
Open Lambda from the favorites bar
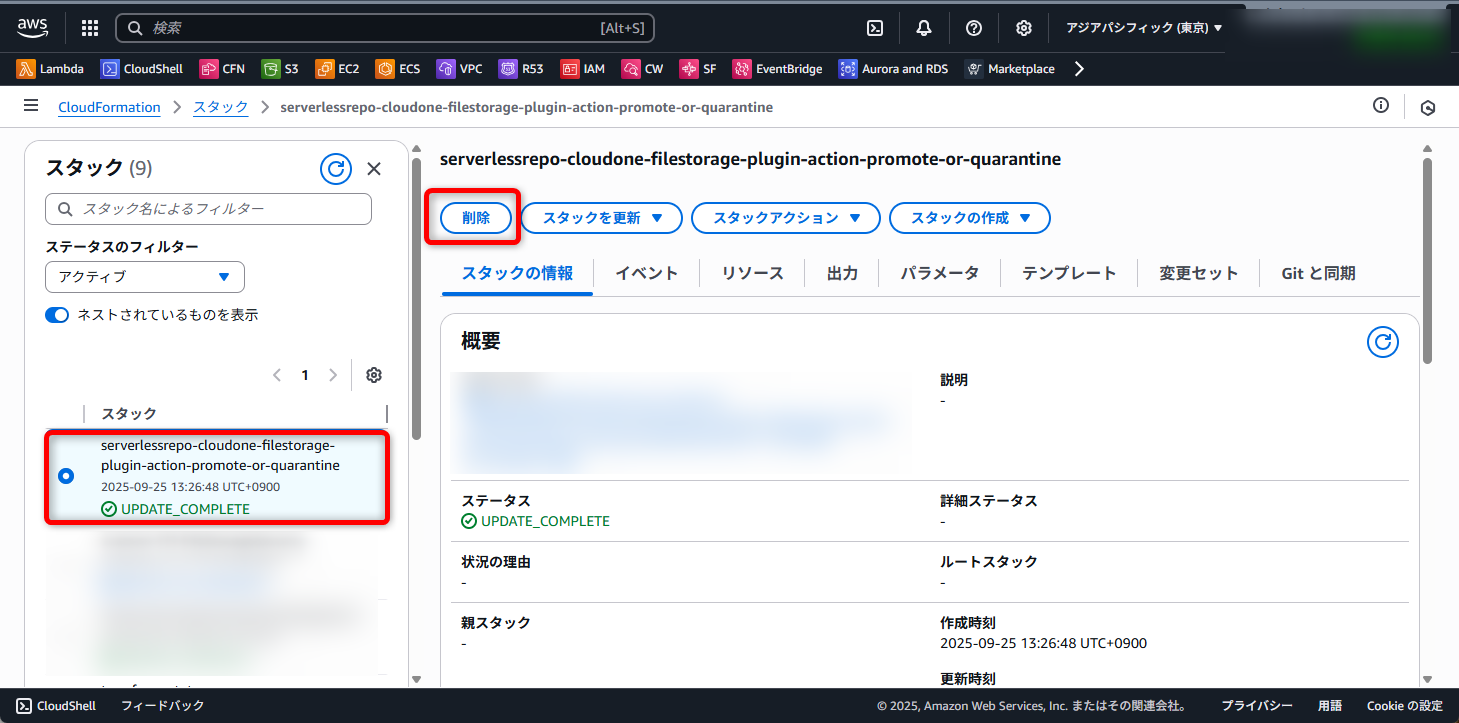52,69
